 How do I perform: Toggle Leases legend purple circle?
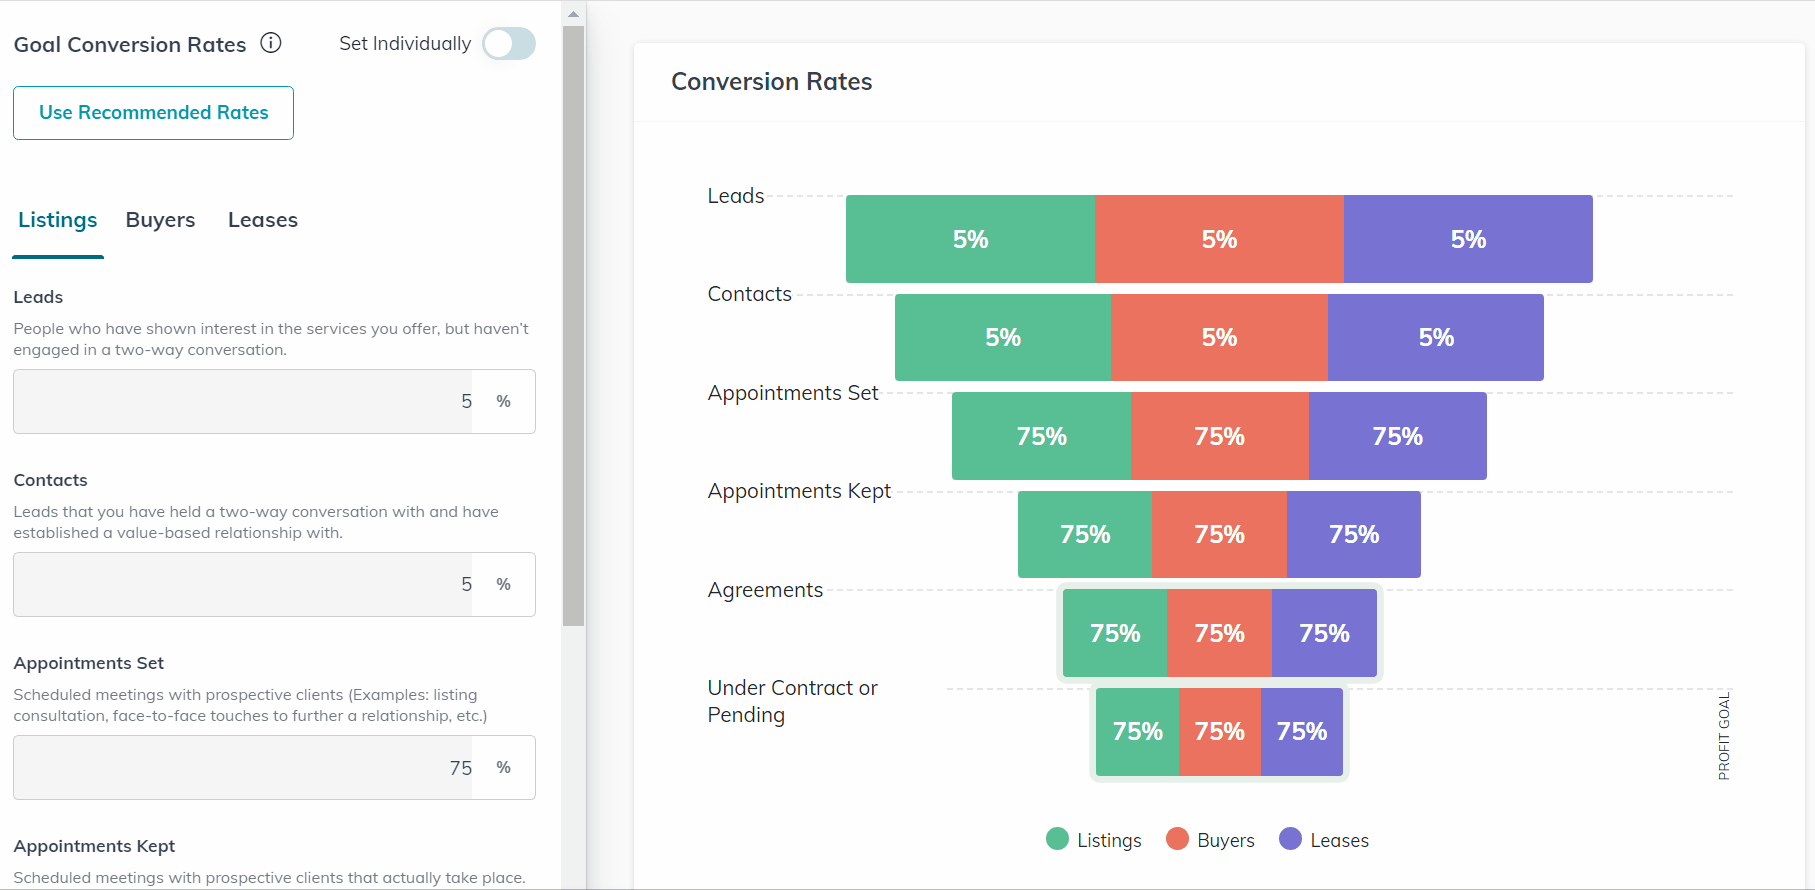1290,839
